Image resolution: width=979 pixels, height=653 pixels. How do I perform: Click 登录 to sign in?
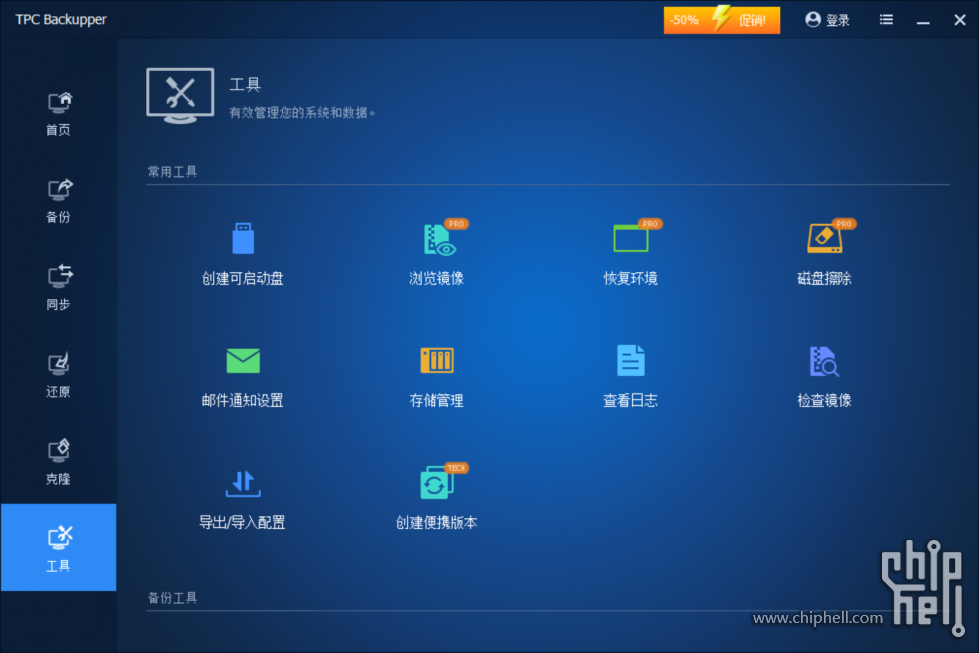tap(827, 20)
